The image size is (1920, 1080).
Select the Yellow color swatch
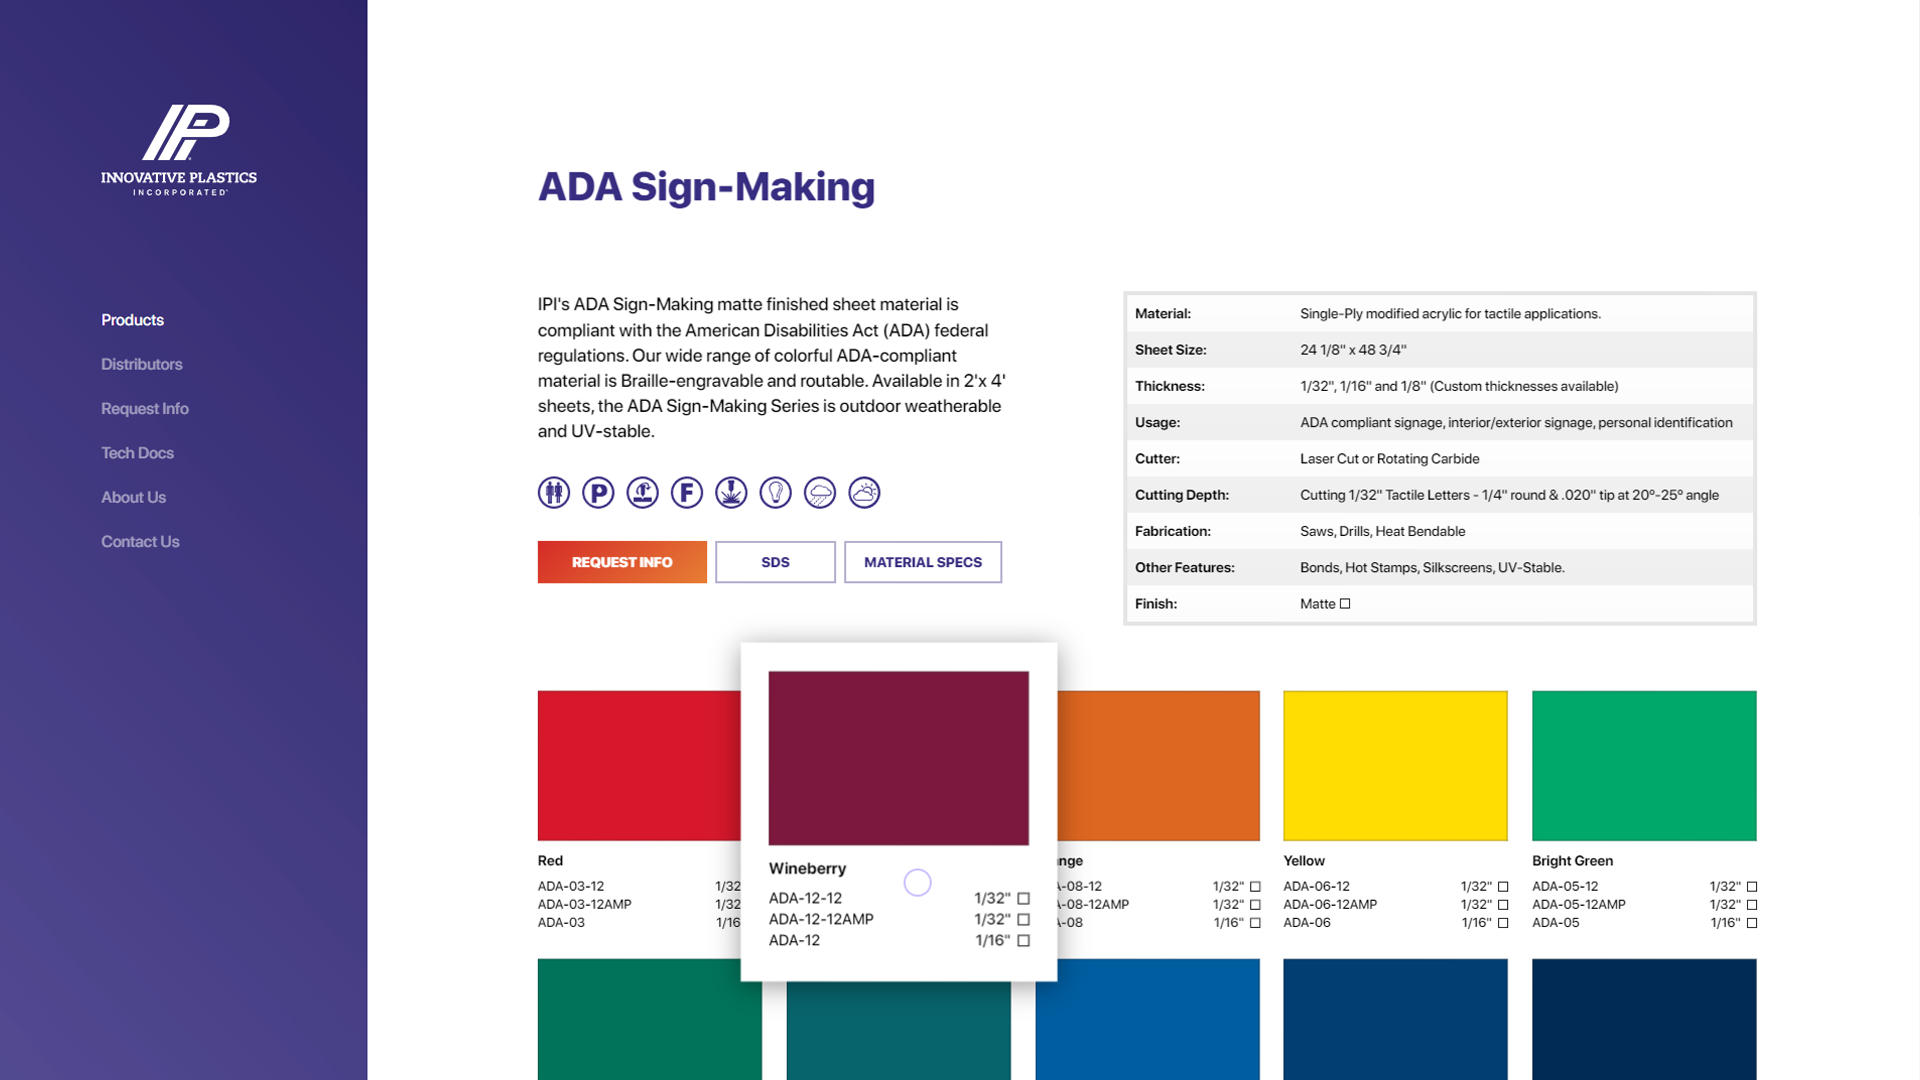coord(1395,765)
